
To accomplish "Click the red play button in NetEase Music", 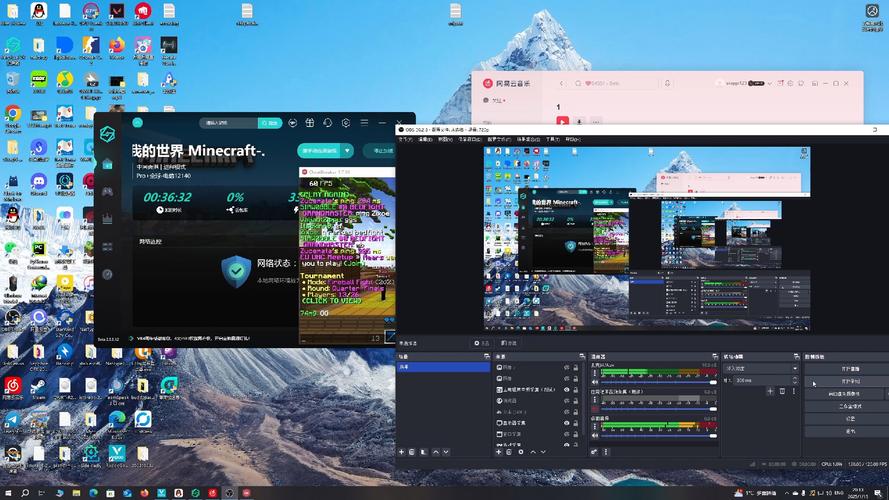I will (x=562, y=121).
